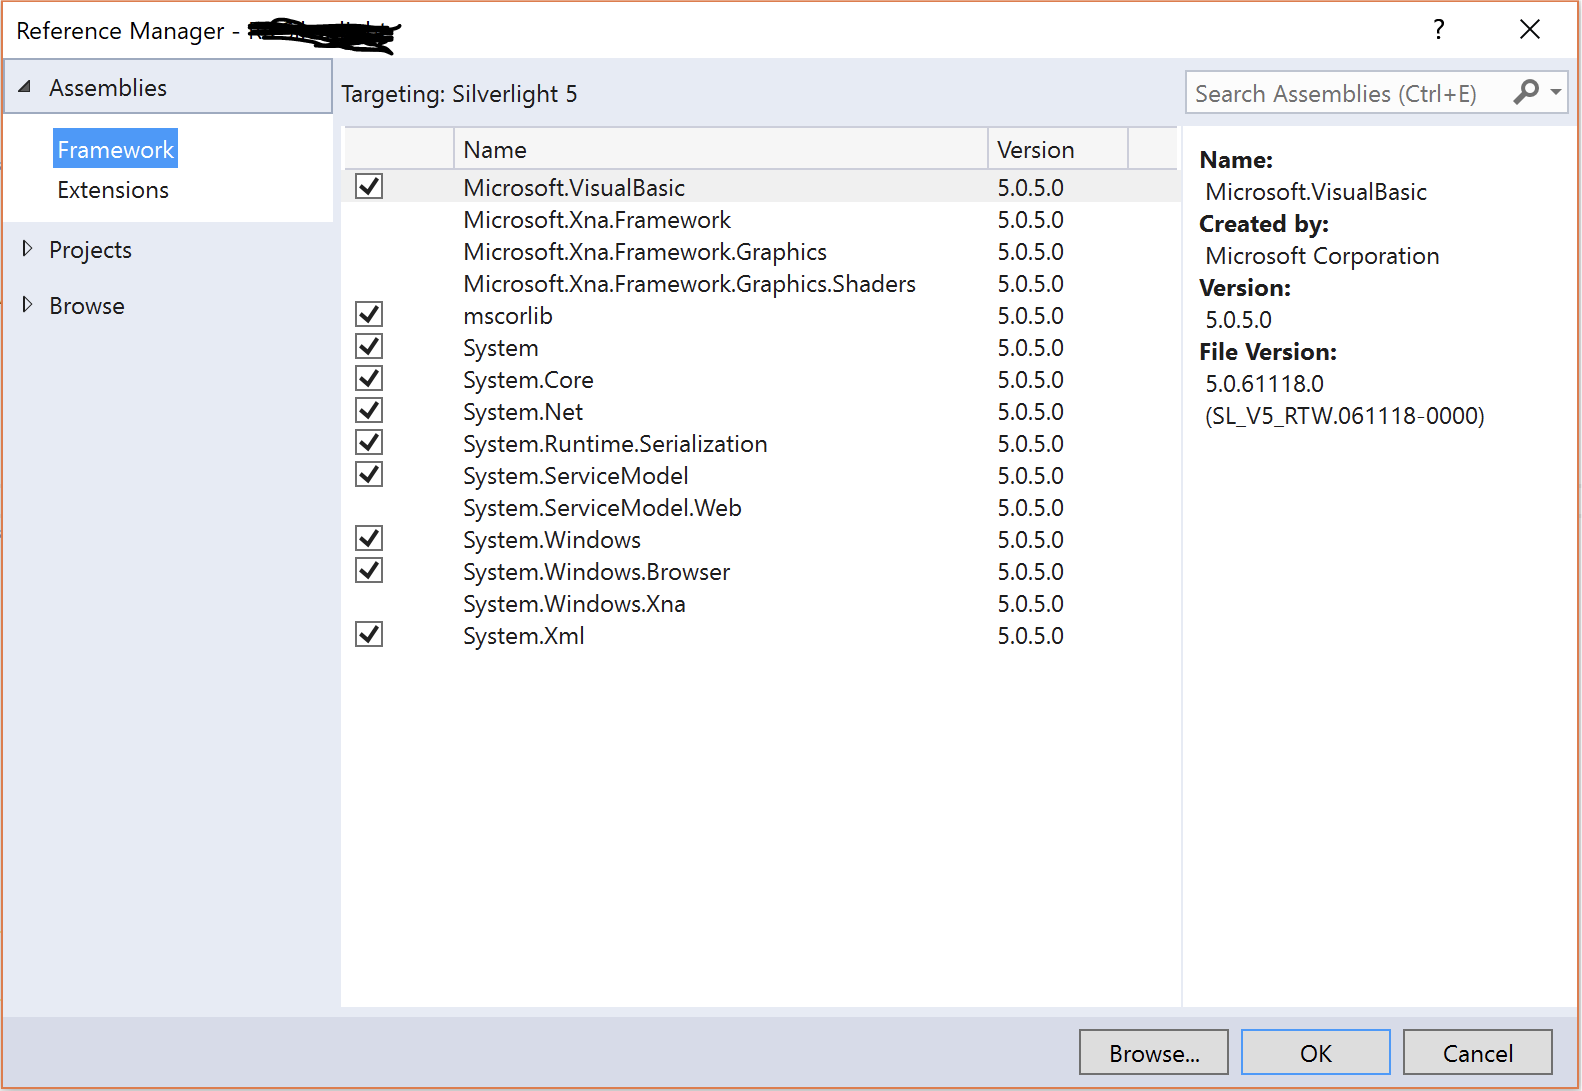
Task: Toggle System.Core checkbox
Action: click(369, 378)
